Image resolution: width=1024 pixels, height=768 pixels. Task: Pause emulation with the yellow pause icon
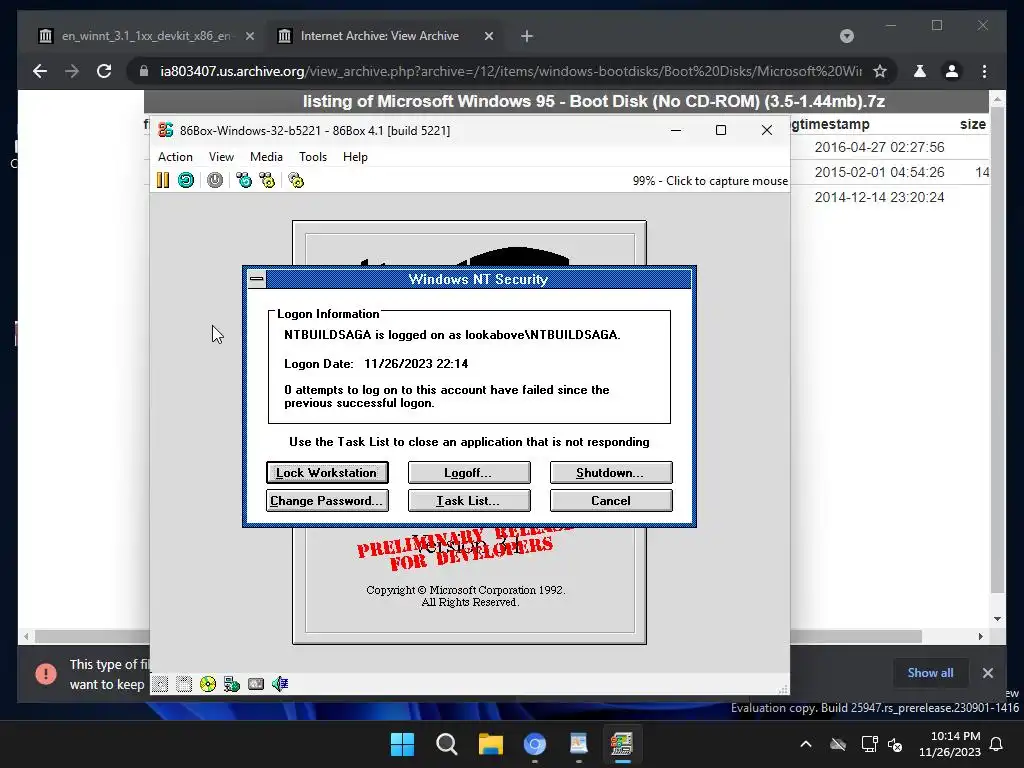tap(163, 180)
